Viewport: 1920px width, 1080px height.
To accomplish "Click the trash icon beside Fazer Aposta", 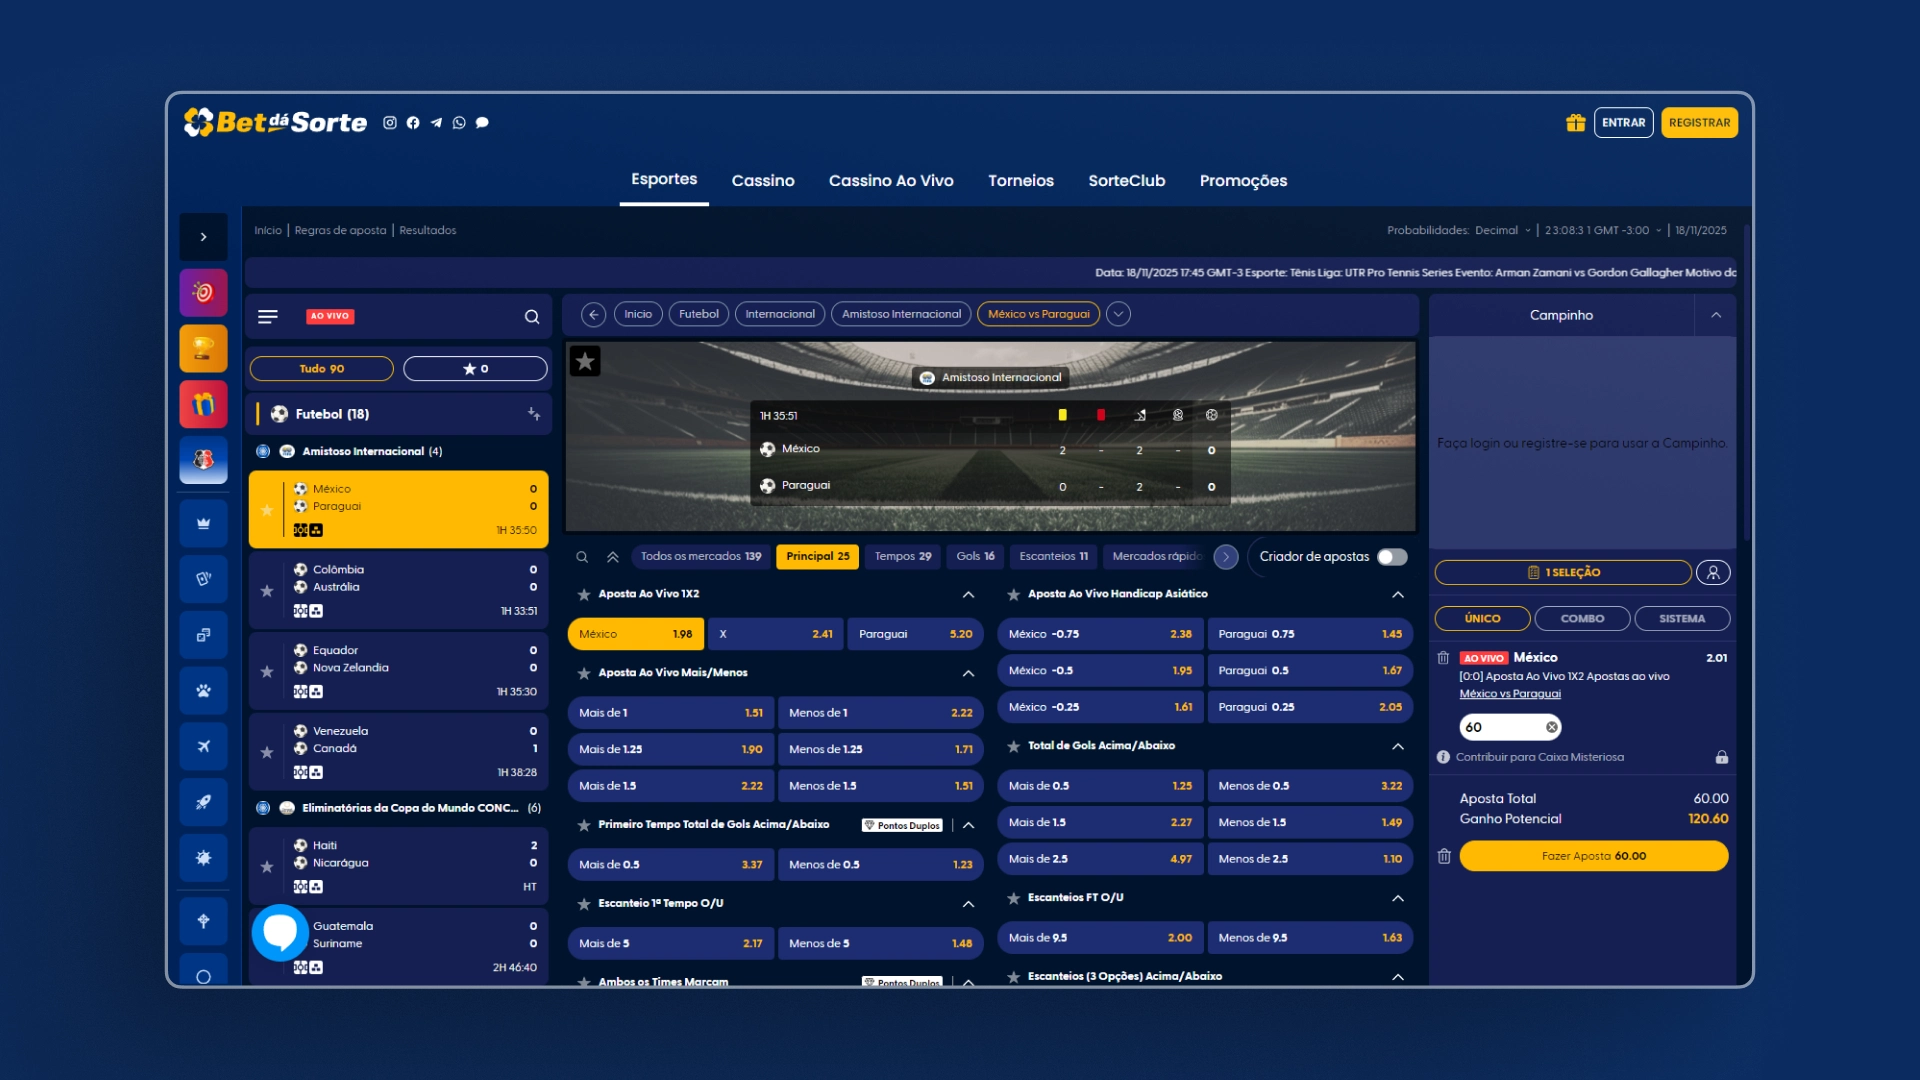I will tap(1444, 856).
